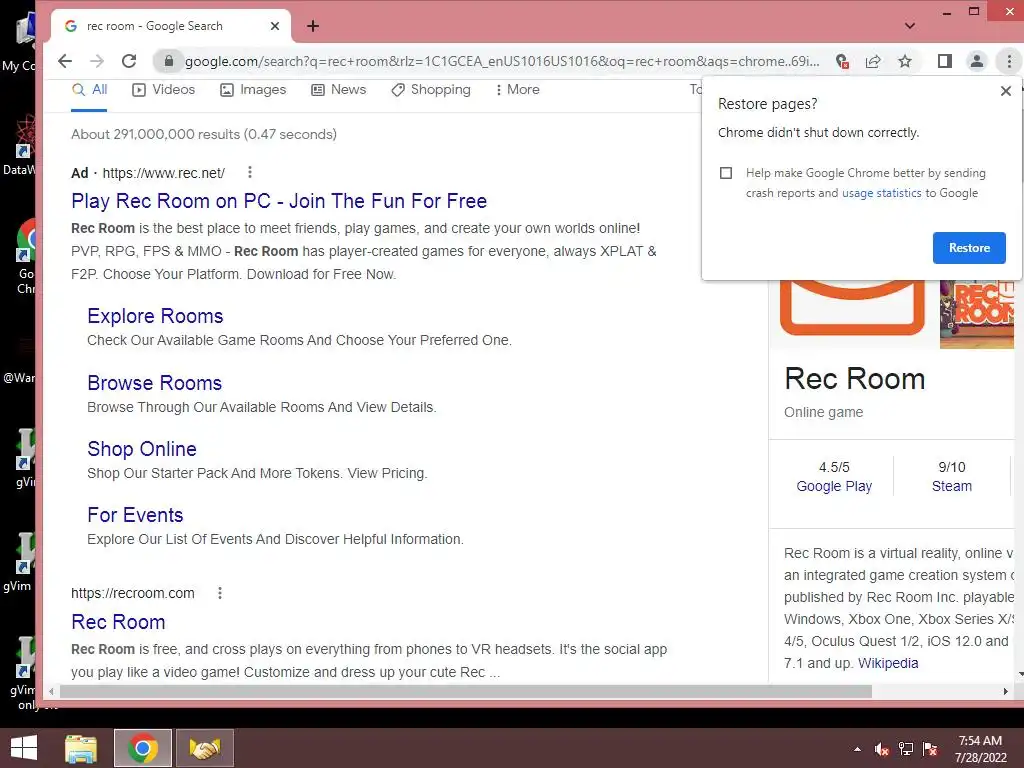The height and width of the screenshot is (768, 1024).
Task: Open the Browse Rooms sitelink
Action: (x=155, y=383)
